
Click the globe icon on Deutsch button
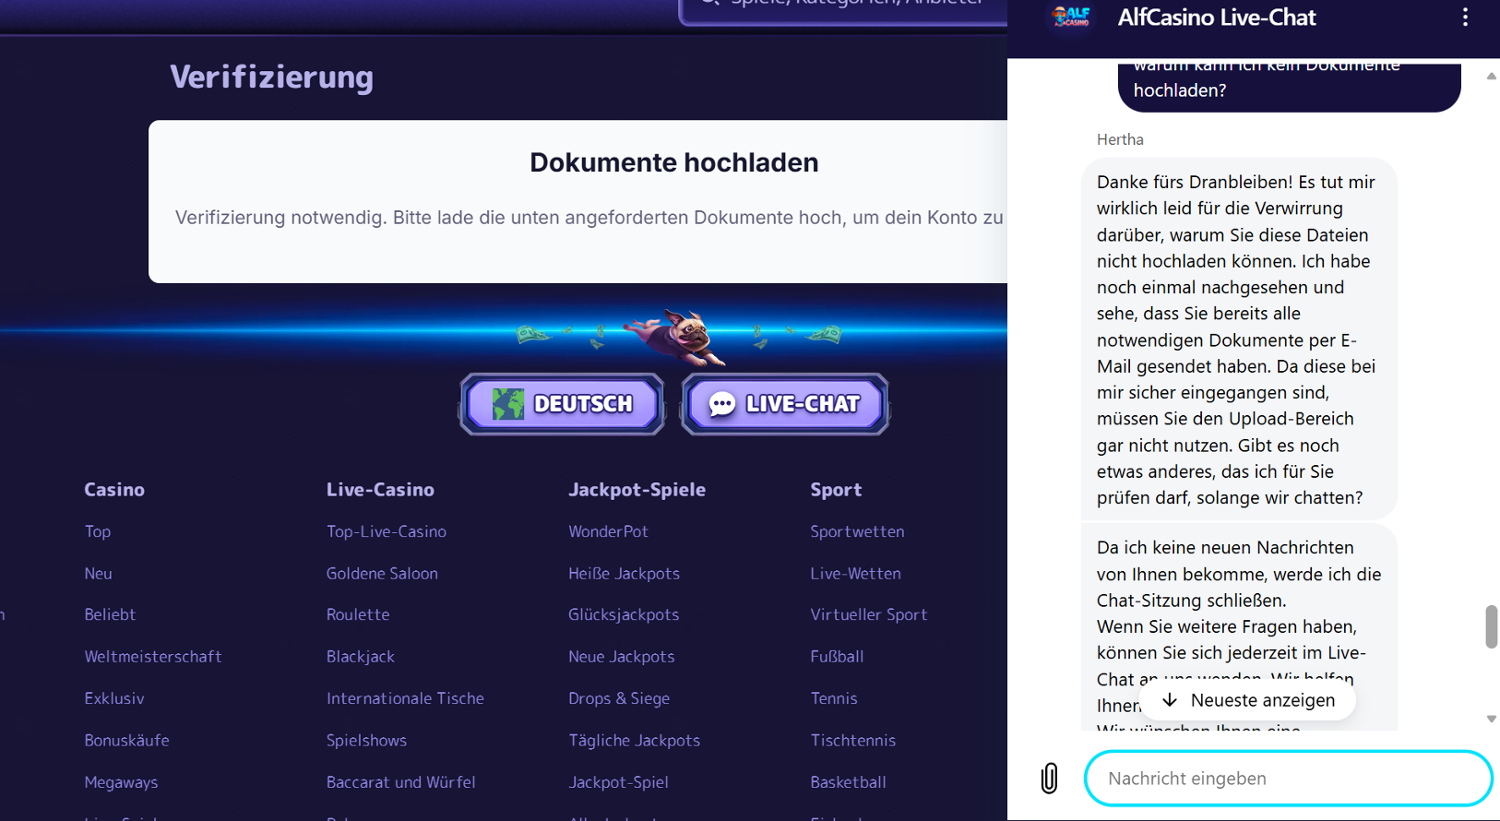coord(508,404)
